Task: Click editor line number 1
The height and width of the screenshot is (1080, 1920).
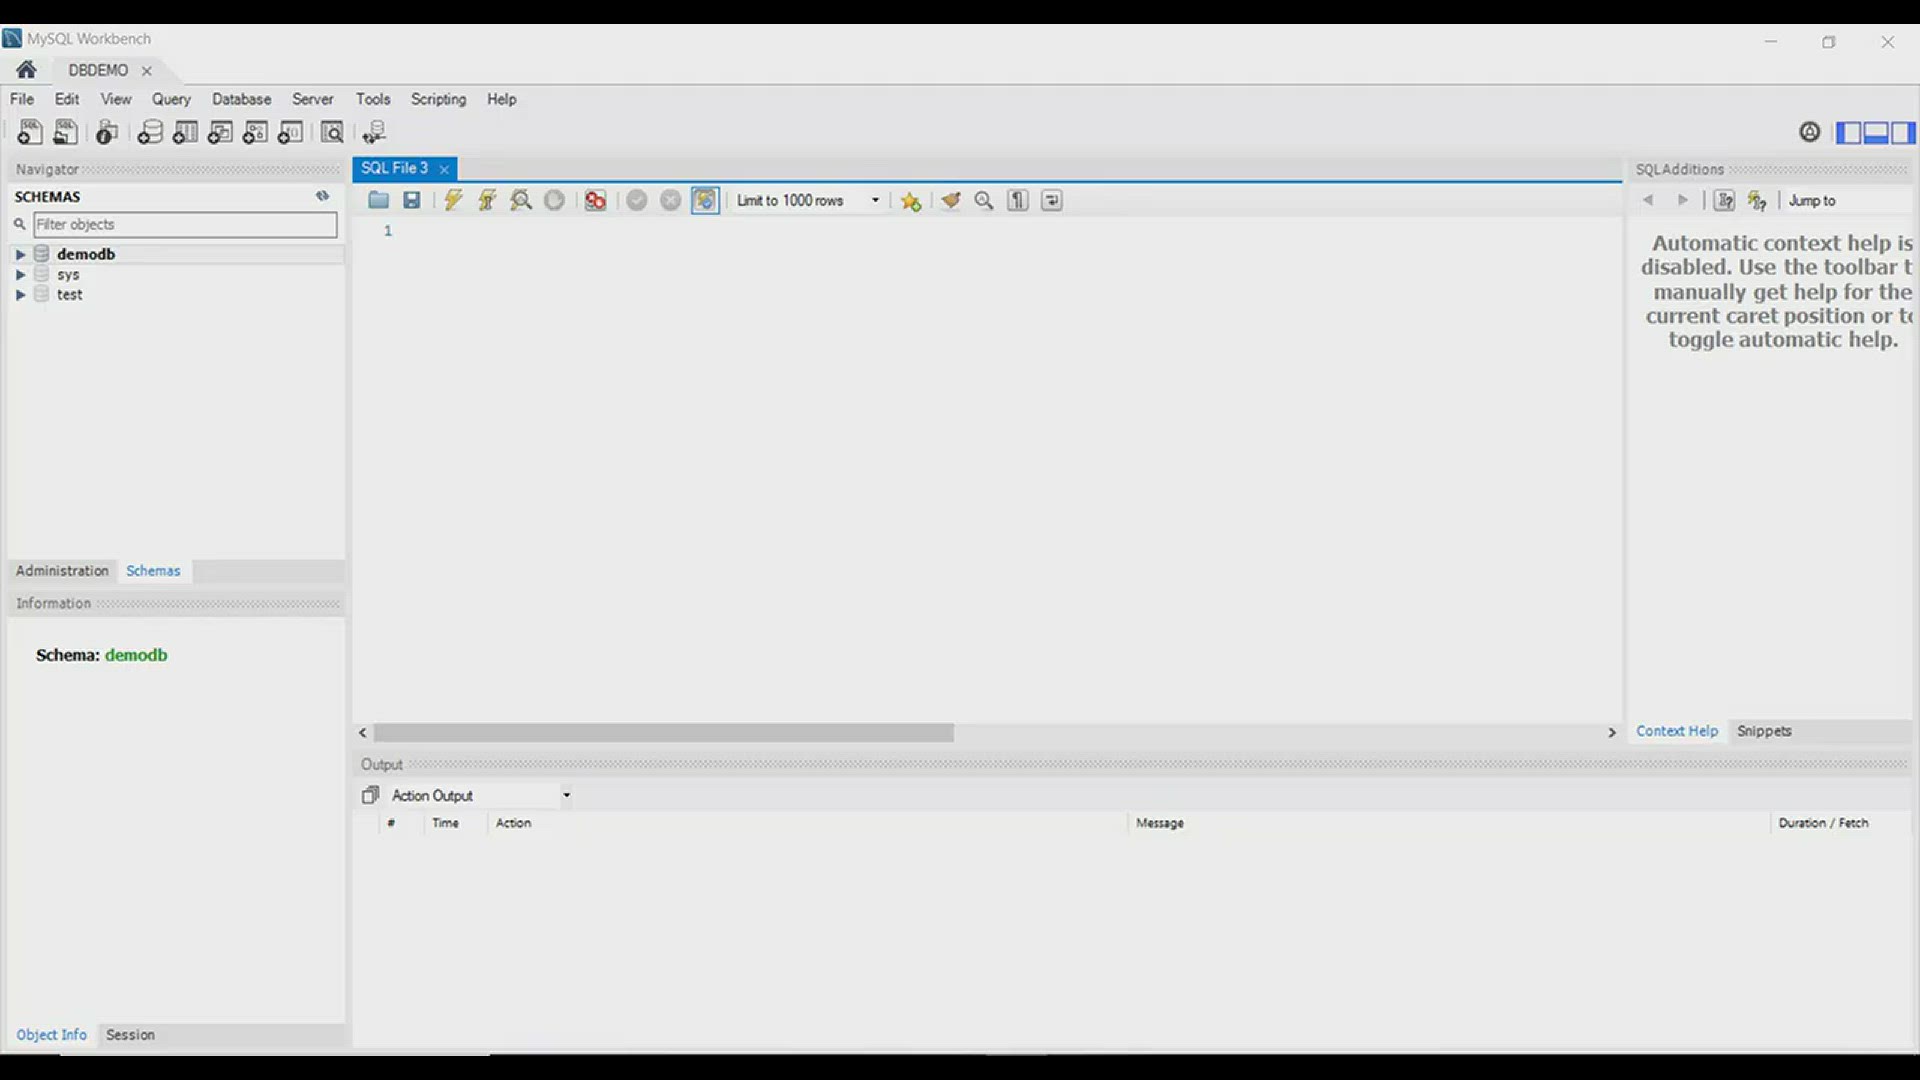Action: pyautogui.click(x=388, y=231)
